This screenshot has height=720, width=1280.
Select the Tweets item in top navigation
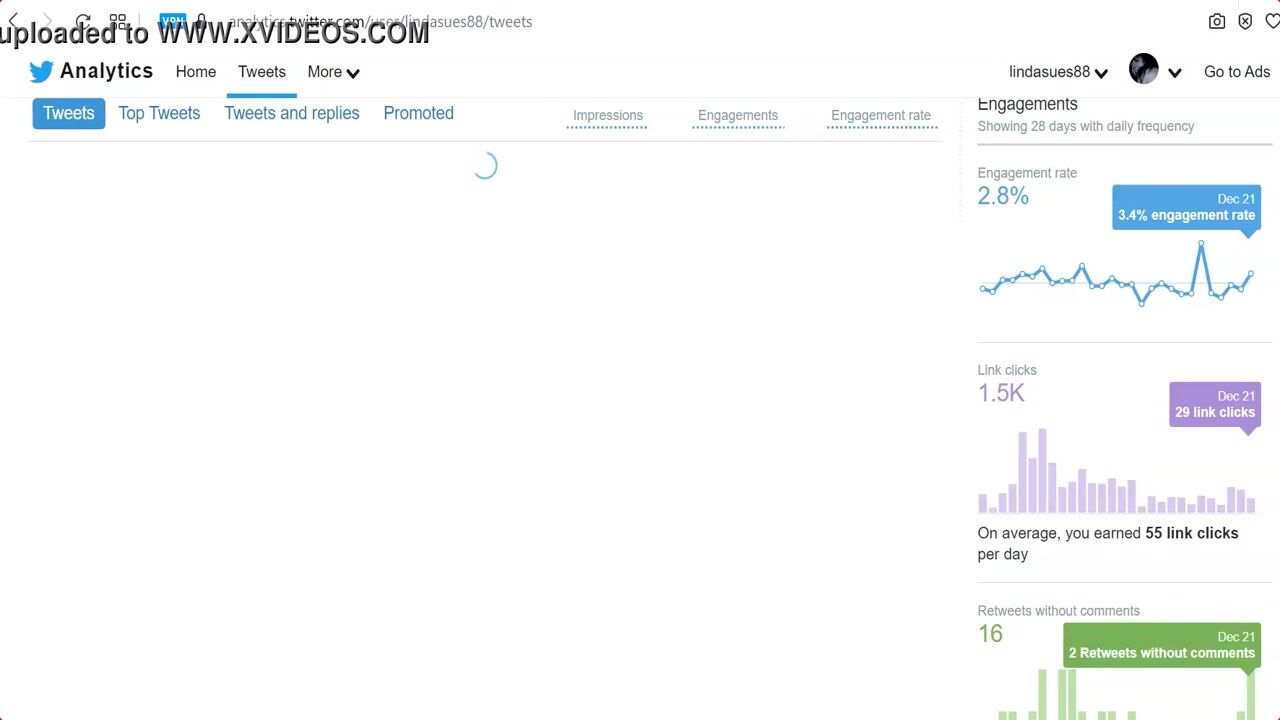click(x=261, y=72)
